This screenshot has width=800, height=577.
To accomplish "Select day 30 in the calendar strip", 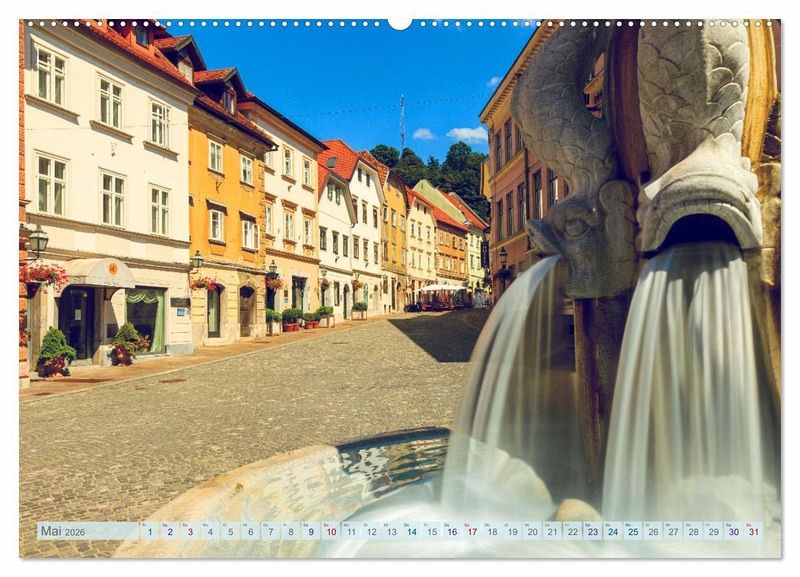I will click(734, 531).
